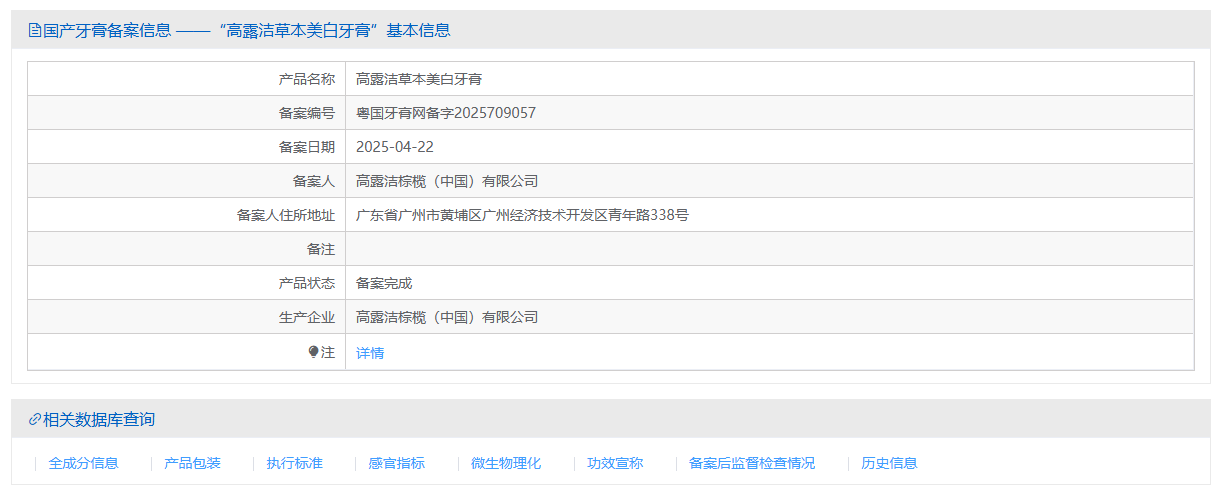Click the 备案日期 label cell
The image size is (1221, 493).
tap(187, 147)
